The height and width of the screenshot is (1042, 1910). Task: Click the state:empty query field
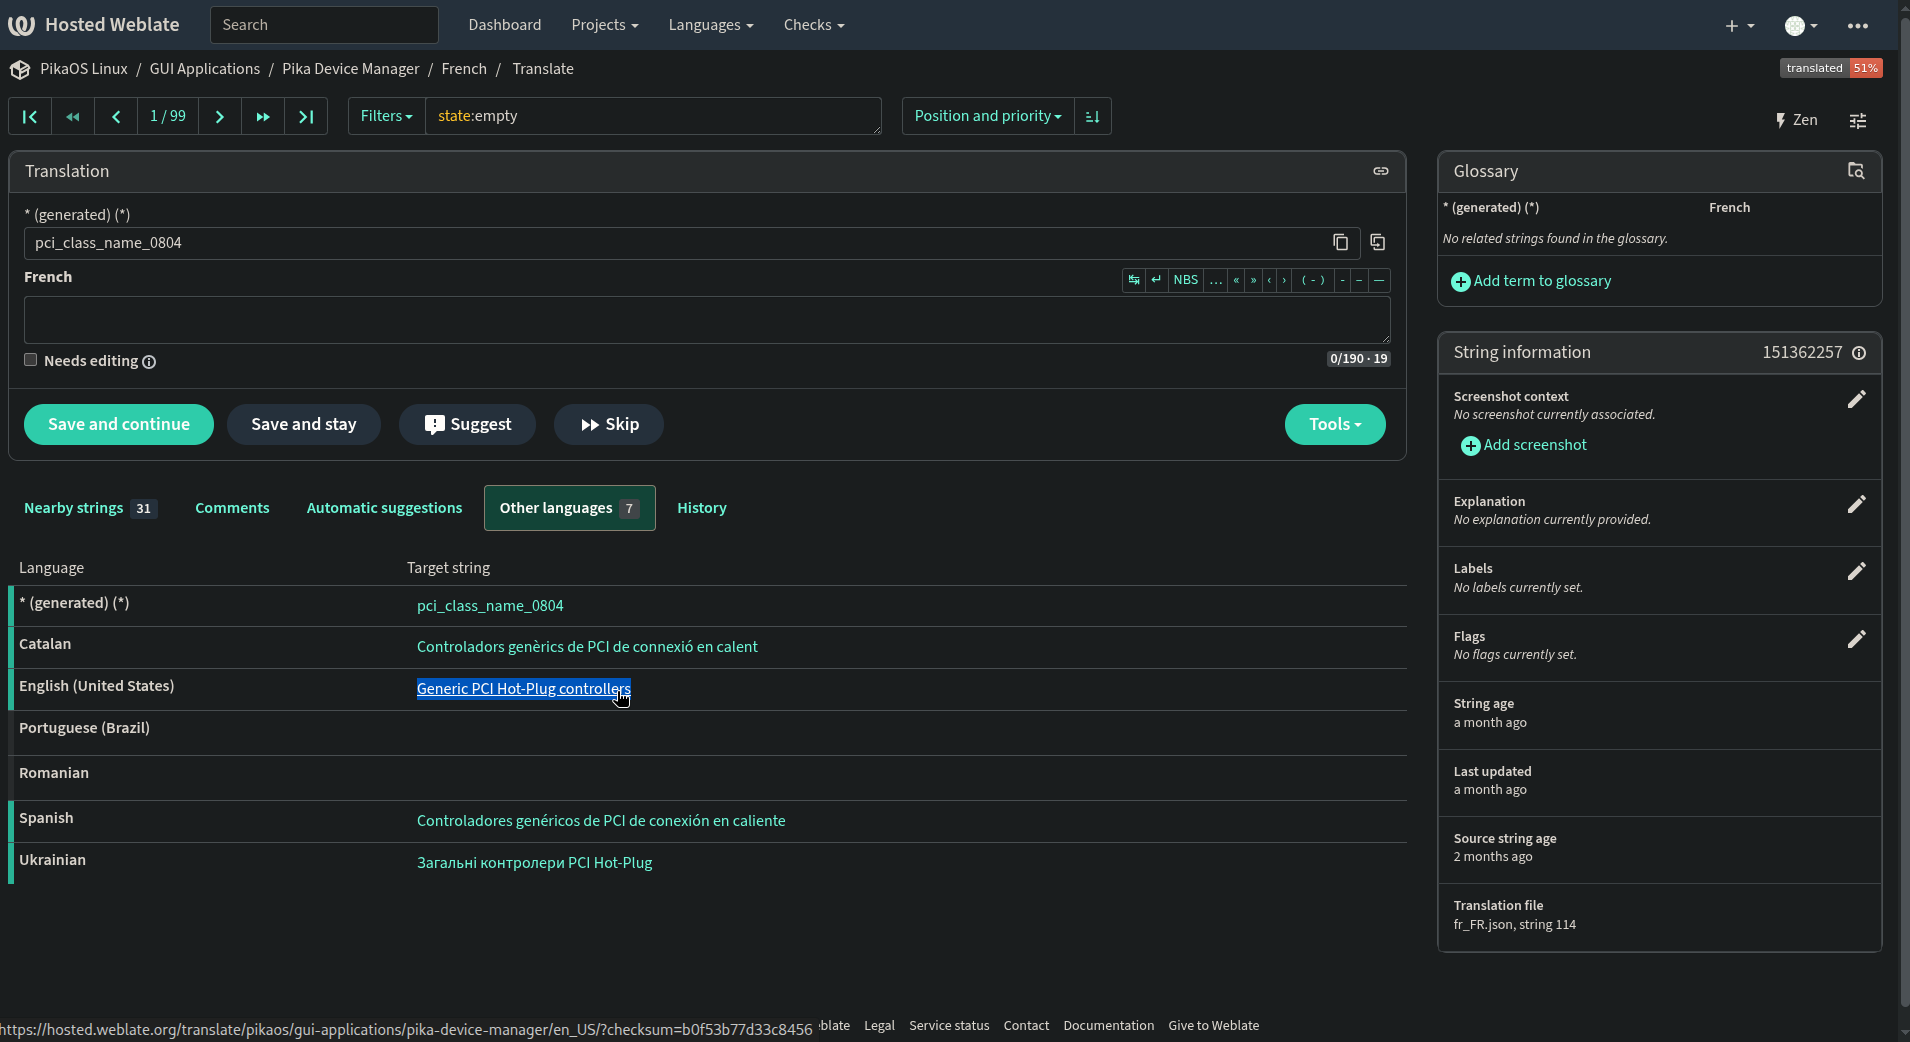(x=653, y=116)
